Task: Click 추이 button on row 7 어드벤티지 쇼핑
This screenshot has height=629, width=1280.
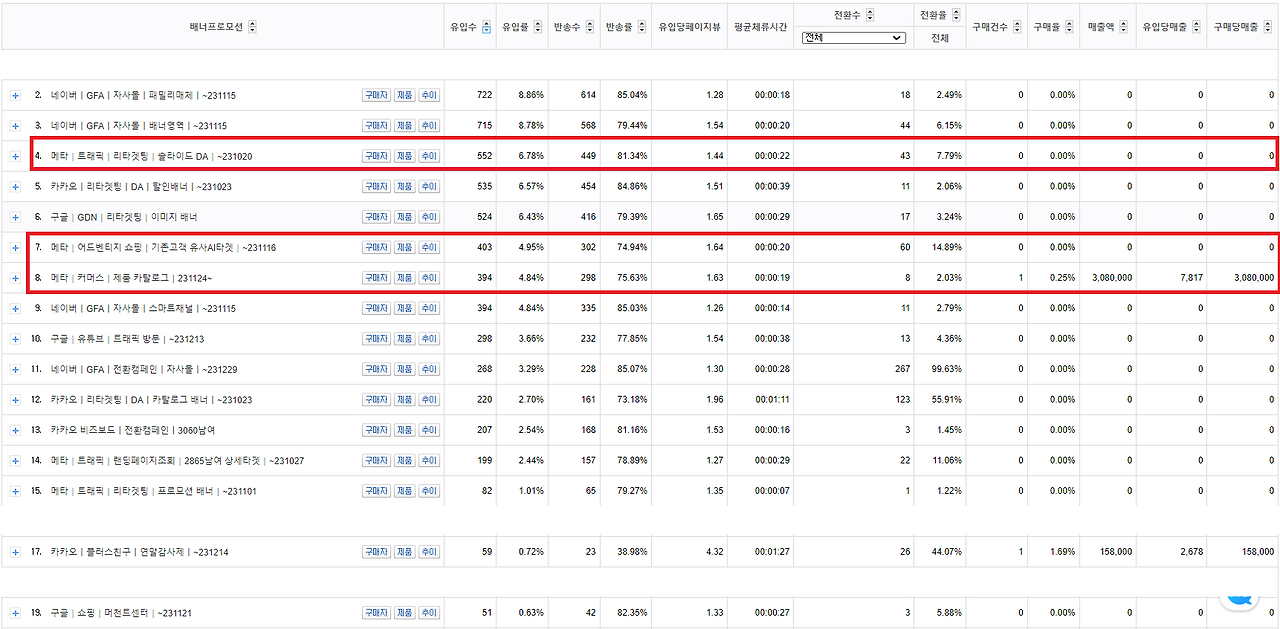Action: click(x=429, y=247)
